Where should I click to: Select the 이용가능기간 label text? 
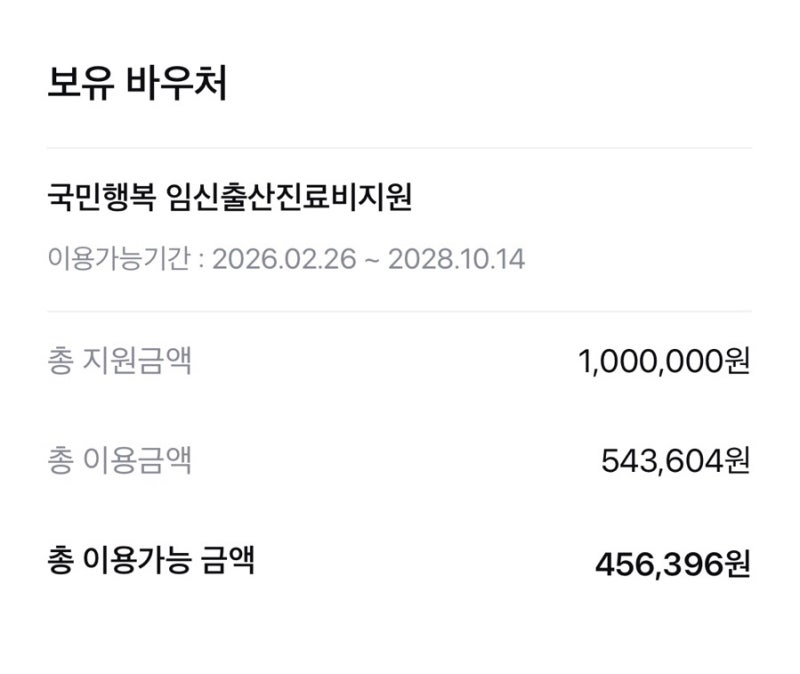pos(119,258)
